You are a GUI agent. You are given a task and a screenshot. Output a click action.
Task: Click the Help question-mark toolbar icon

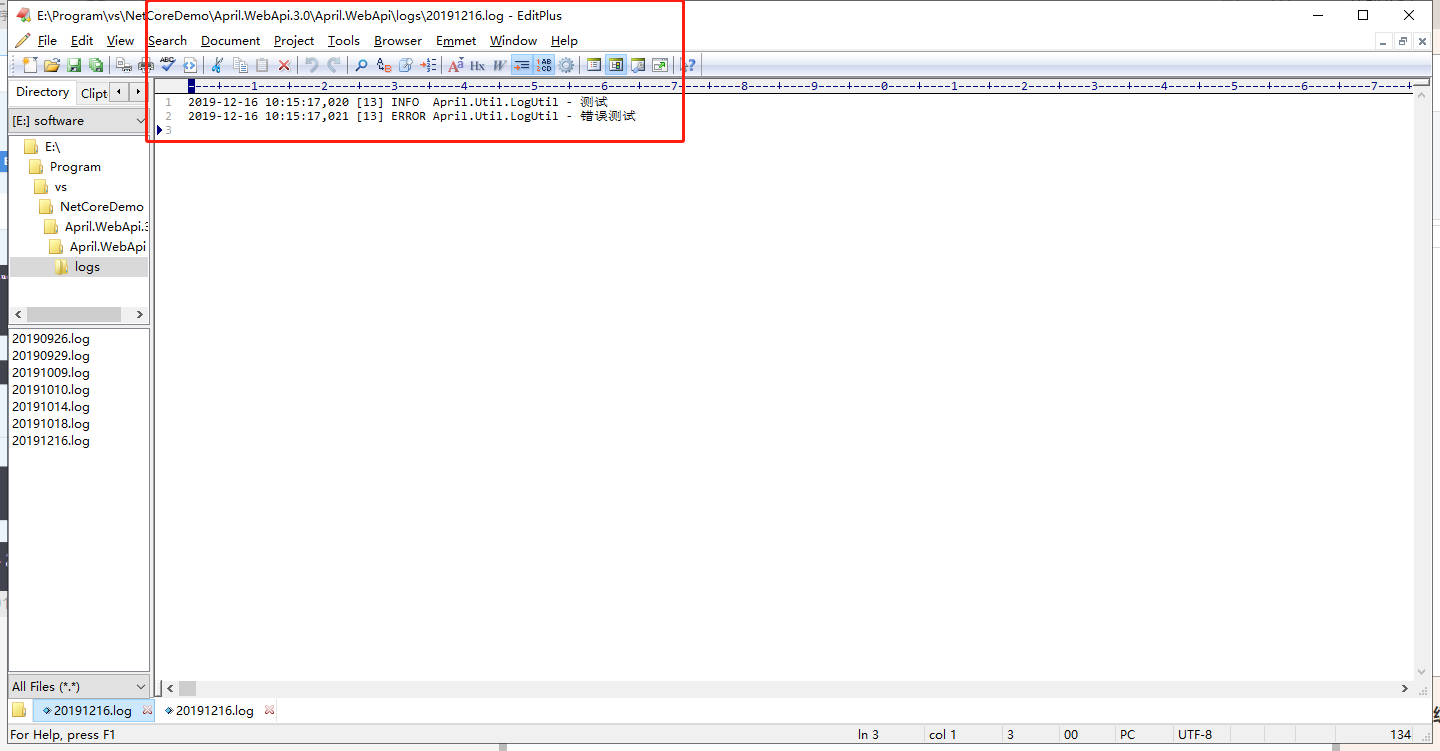click(688, 65)
